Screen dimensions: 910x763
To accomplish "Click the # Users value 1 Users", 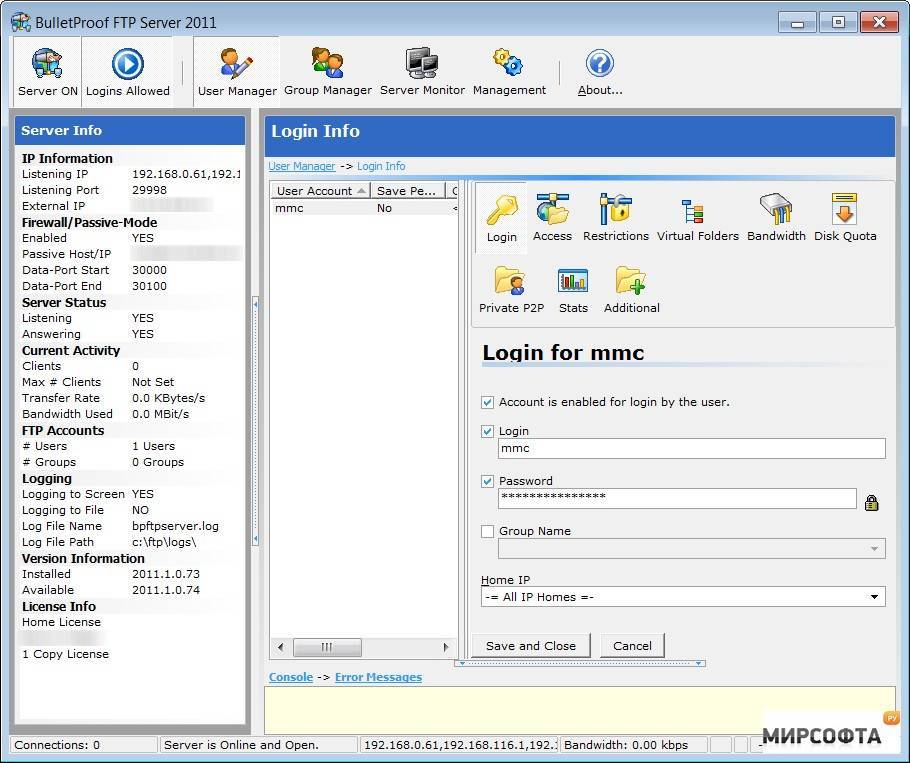I will 153,446.
